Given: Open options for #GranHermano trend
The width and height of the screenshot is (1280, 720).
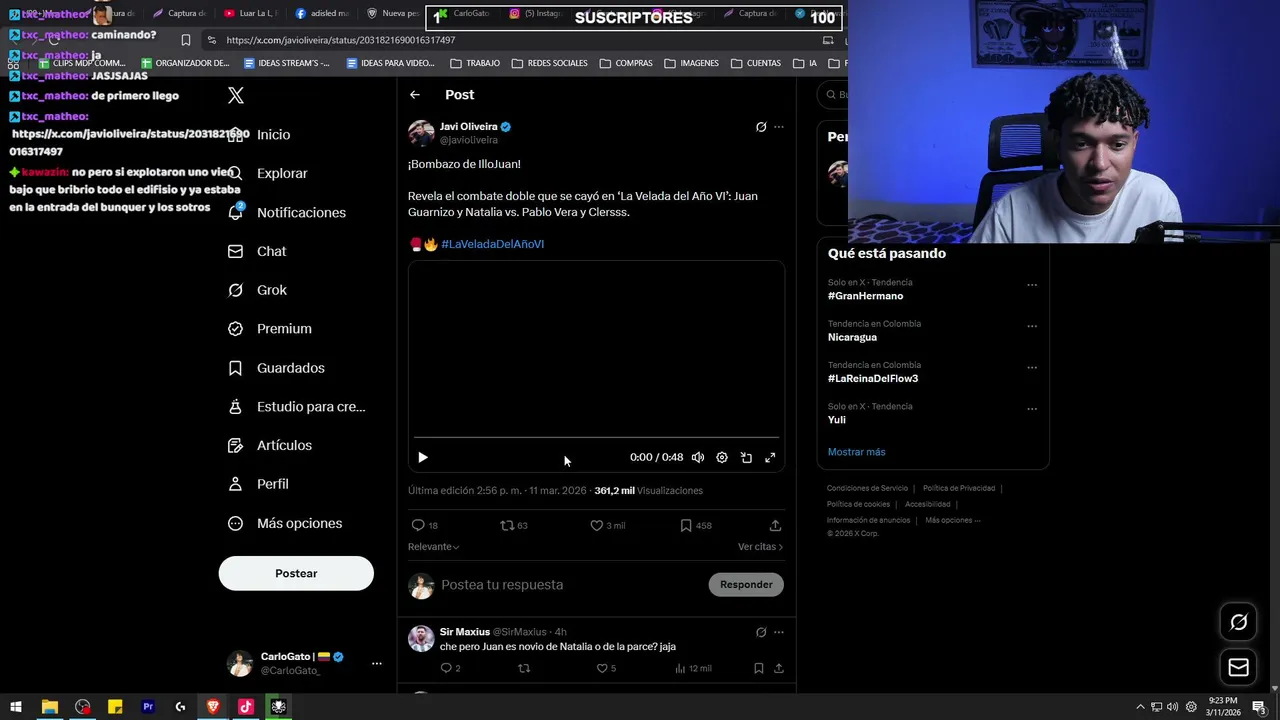Looking at the screenshot, I should (x=1032, y=284).
